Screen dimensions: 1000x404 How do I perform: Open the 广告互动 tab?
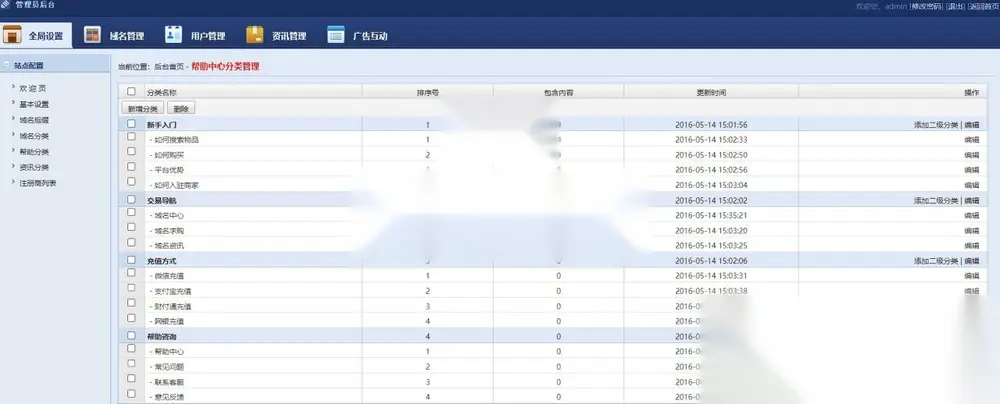(357, 36)
